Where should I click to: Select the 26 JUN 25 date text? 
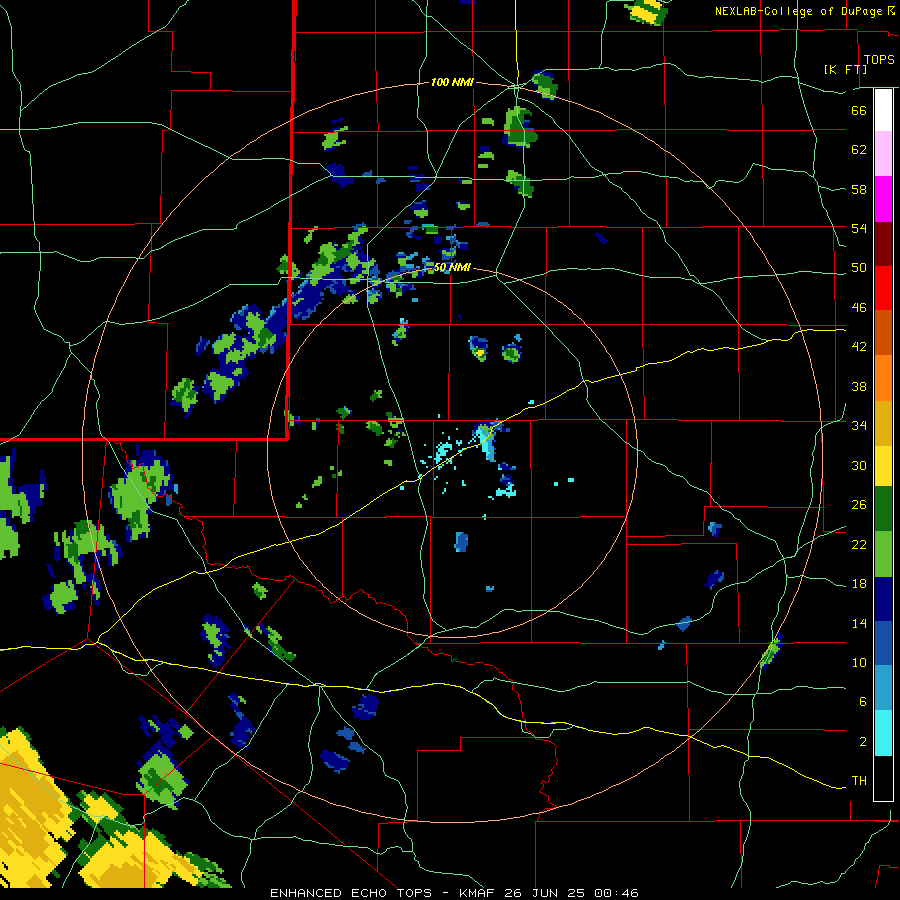546,893
